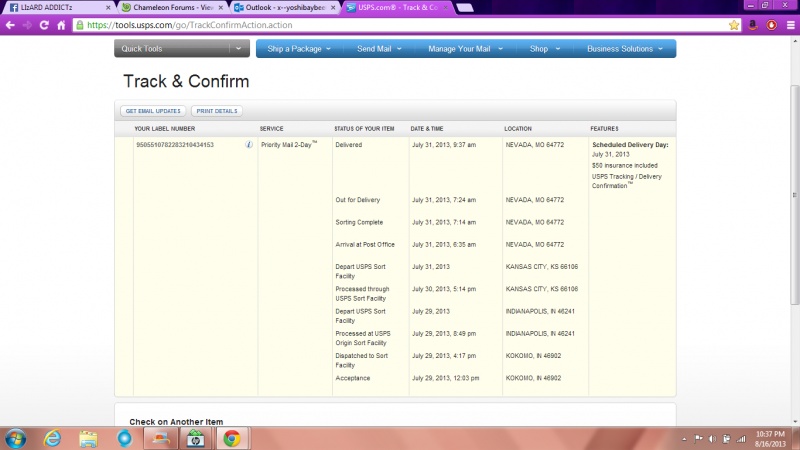Click the Acceptance status row
800x450 pixels.
coord(353,378)
